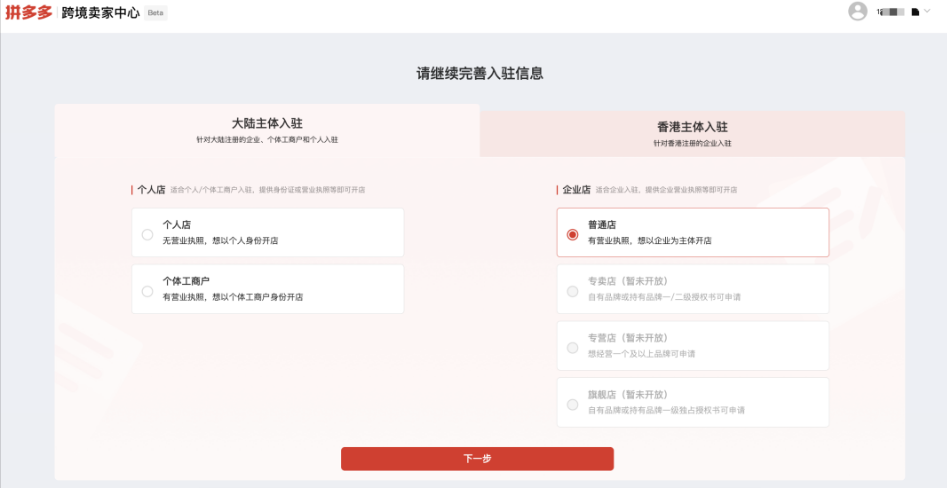Image resolution: width=947 pixels, height=488 pixels.
Task: Select the 普通店 radio button
Action: click(x=573, y=234)
